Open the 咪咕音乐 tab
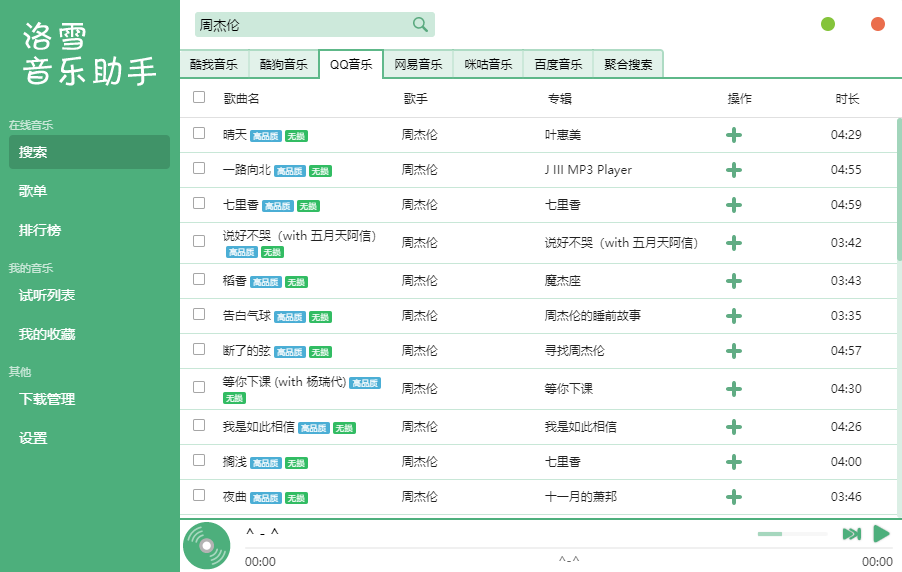The height and width of the screenshot is (572, 902). [x=488, y=64]
